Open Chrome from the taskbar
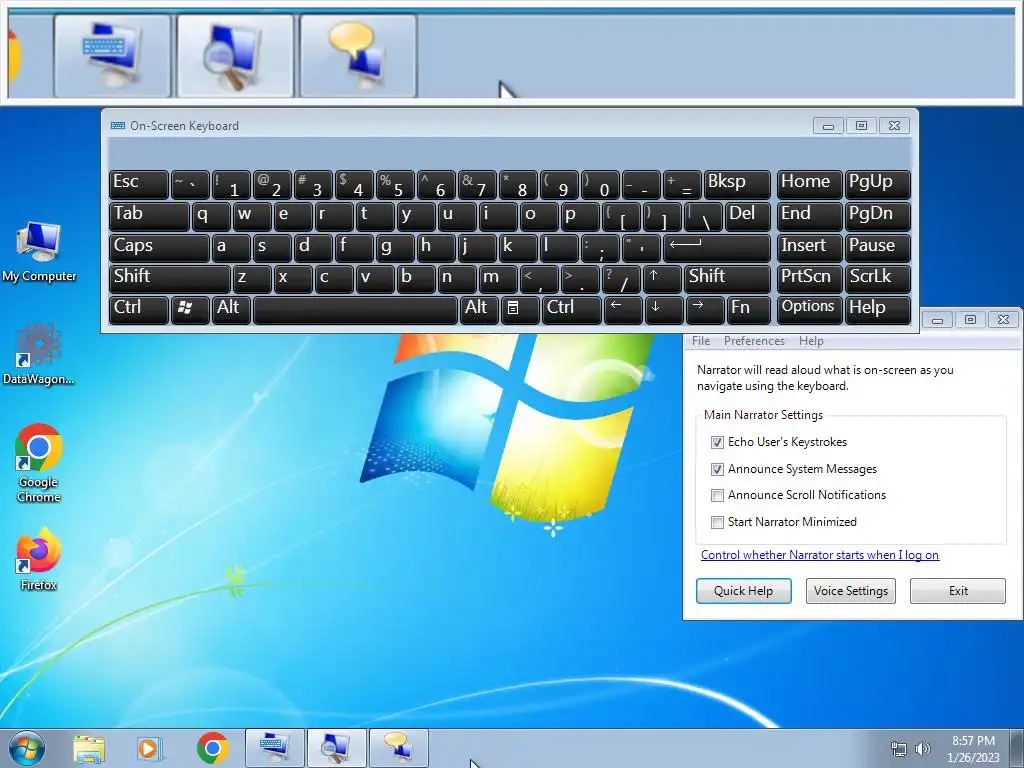The height and width of the screenshot is (768, 1024). [x=212, y=748]
